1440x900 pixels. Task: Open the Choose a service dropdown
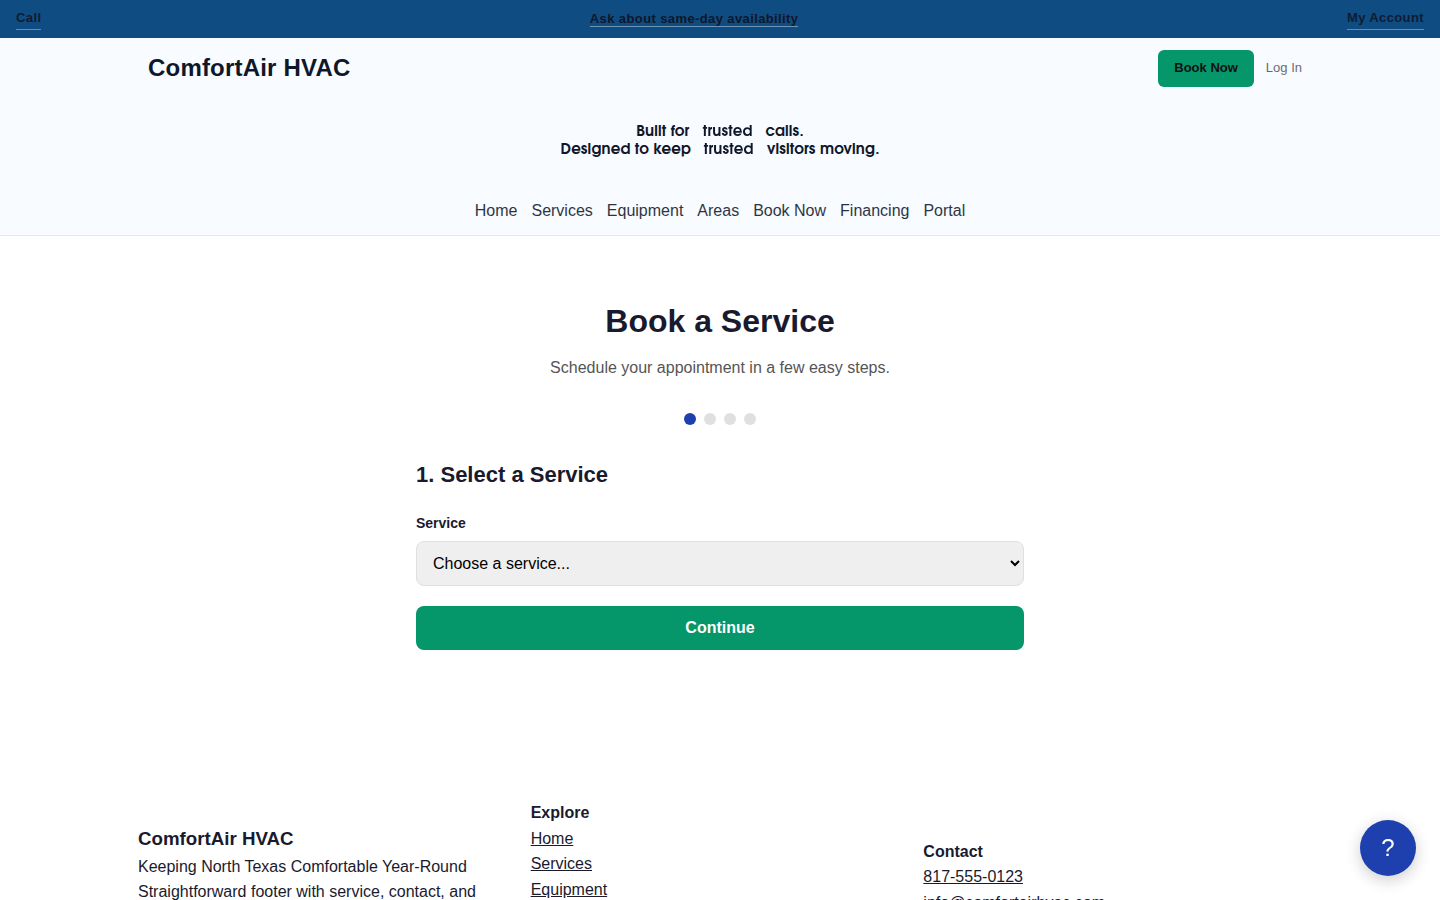[719, 563]
